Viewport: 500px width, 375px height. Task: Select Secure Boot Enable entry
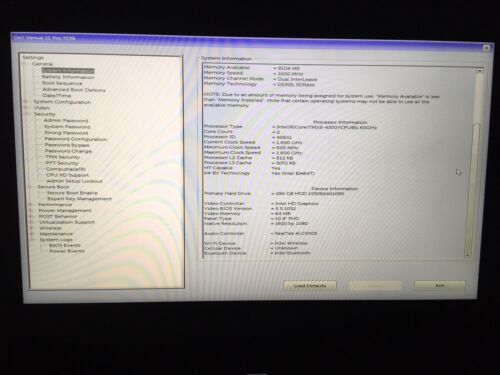point(72,193)
